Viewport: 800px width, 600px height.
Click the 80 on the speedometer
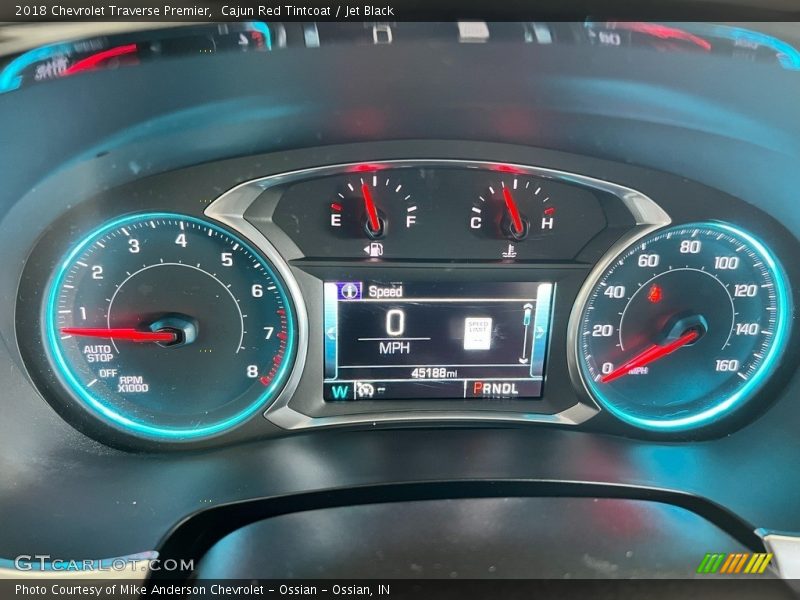tap(690, 246)
